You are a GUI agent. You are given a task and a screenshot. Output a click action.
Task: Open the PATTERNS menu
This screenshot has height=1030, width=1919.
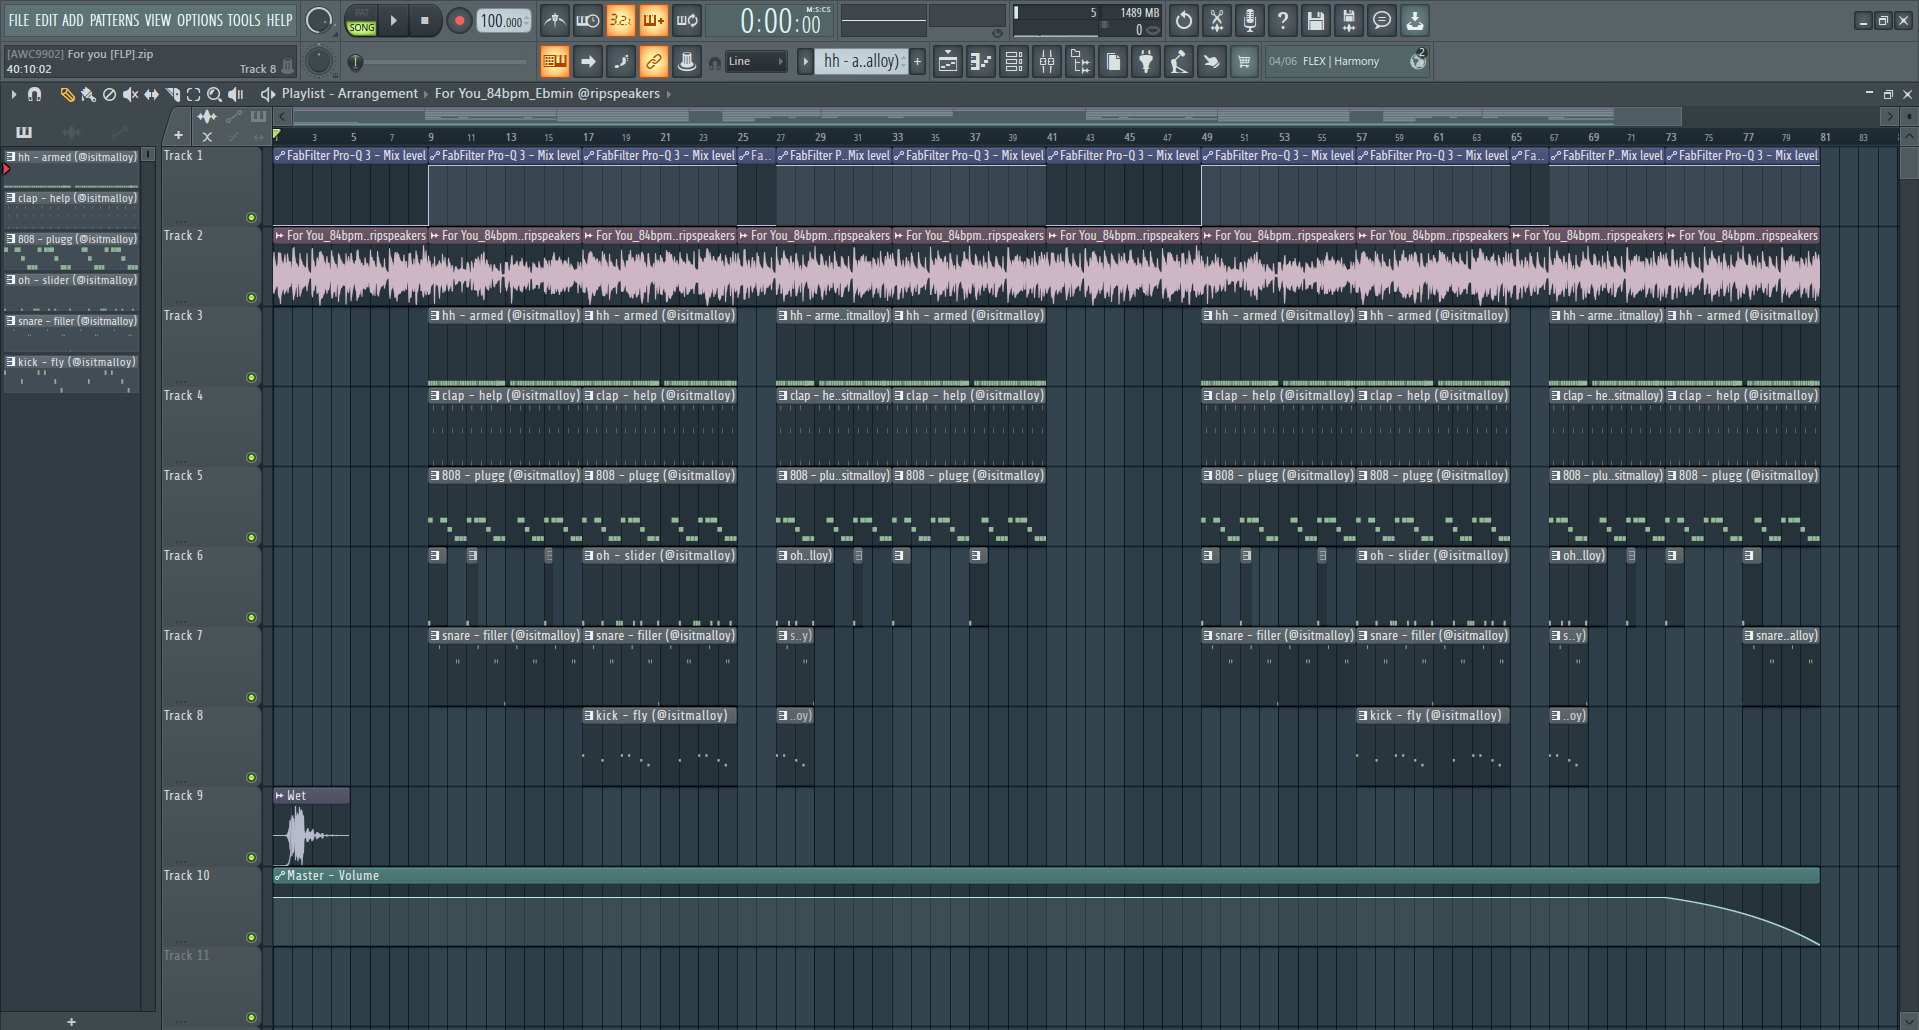115,20
